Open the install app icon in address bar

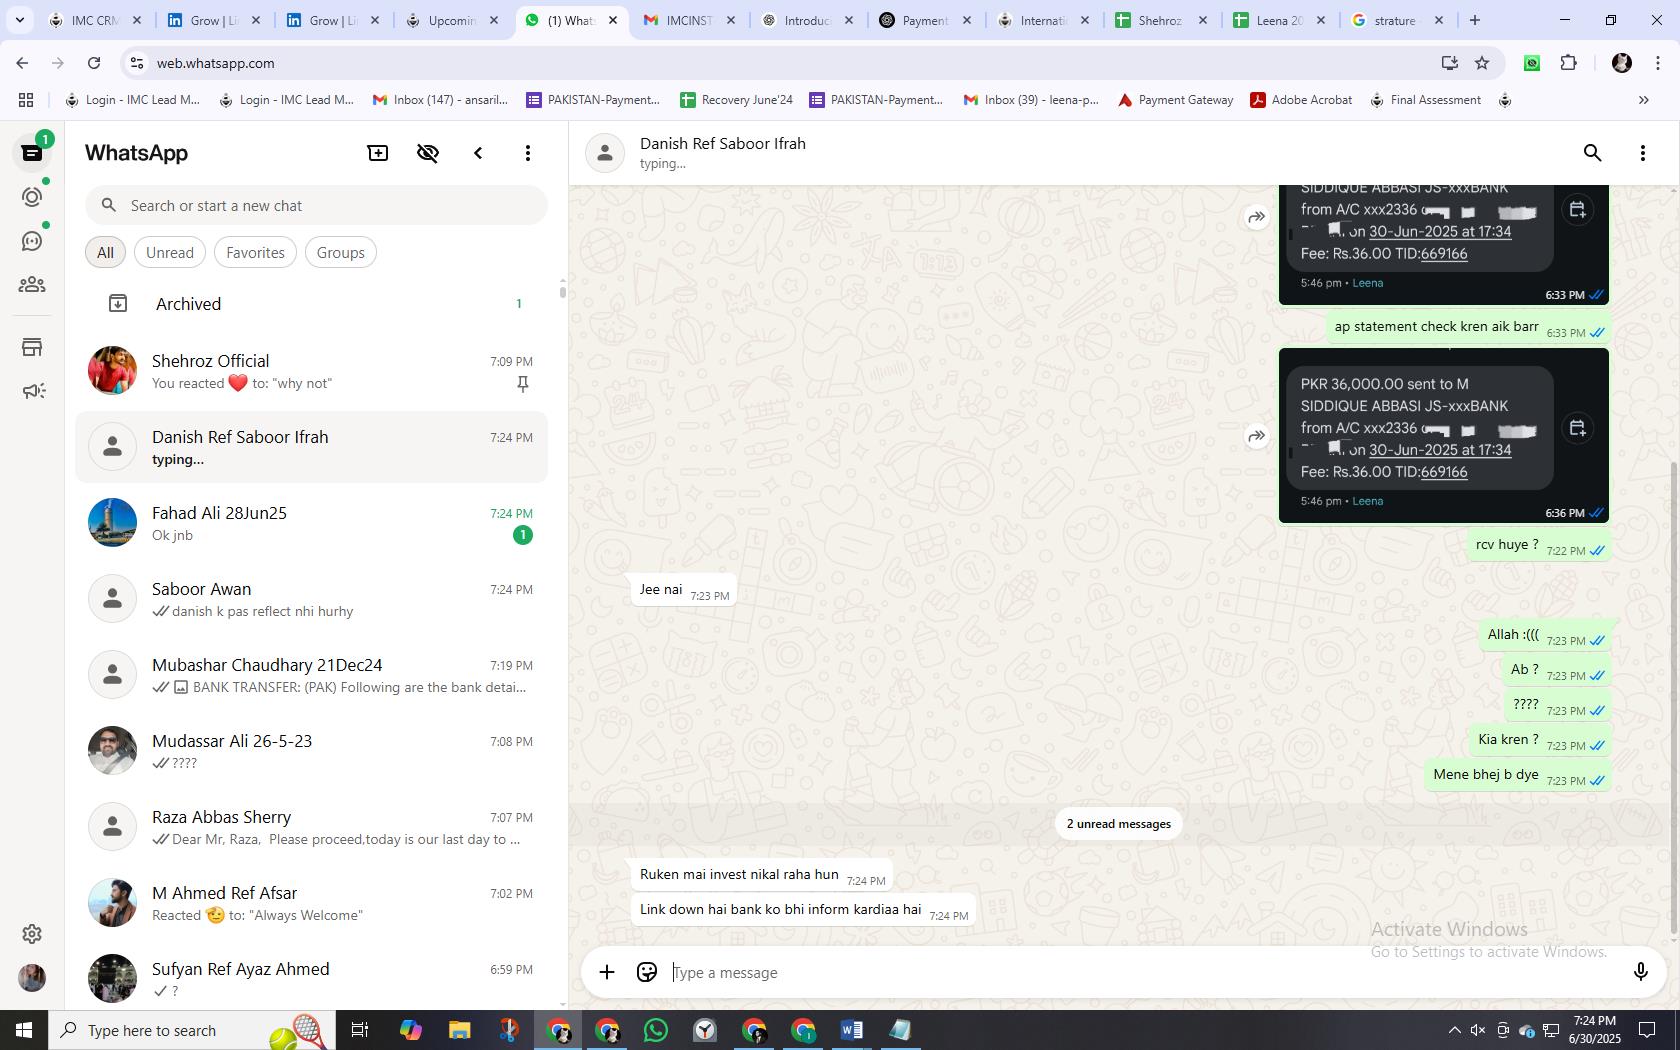click(x=1449, y=63)
